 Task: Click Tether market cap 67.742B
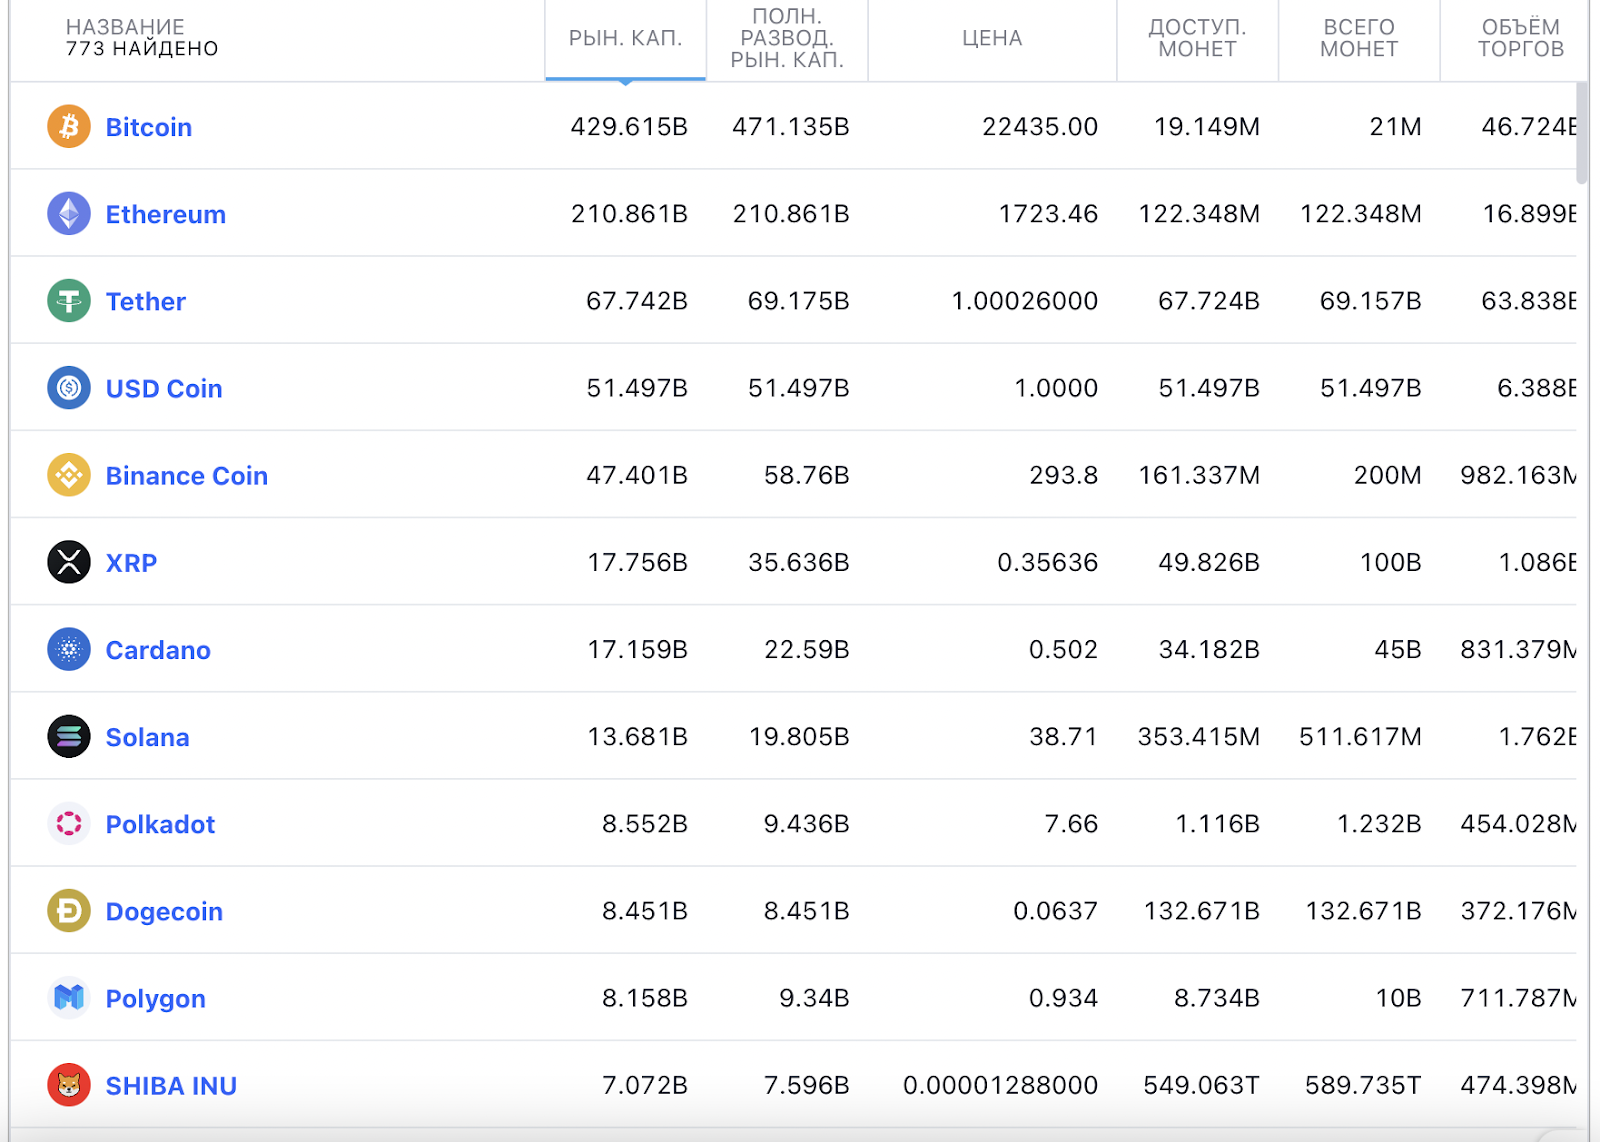coord(637,301)
